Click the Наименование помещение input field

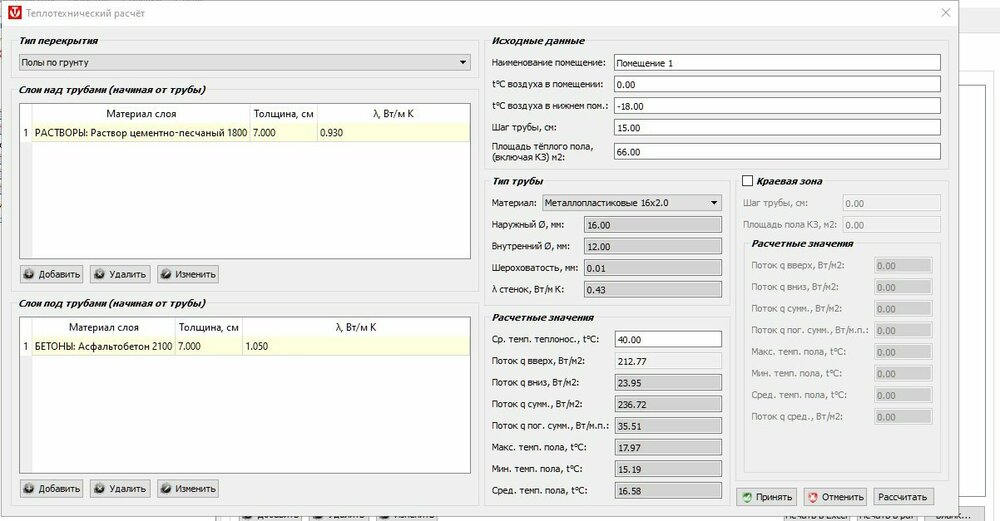[776, 63]
